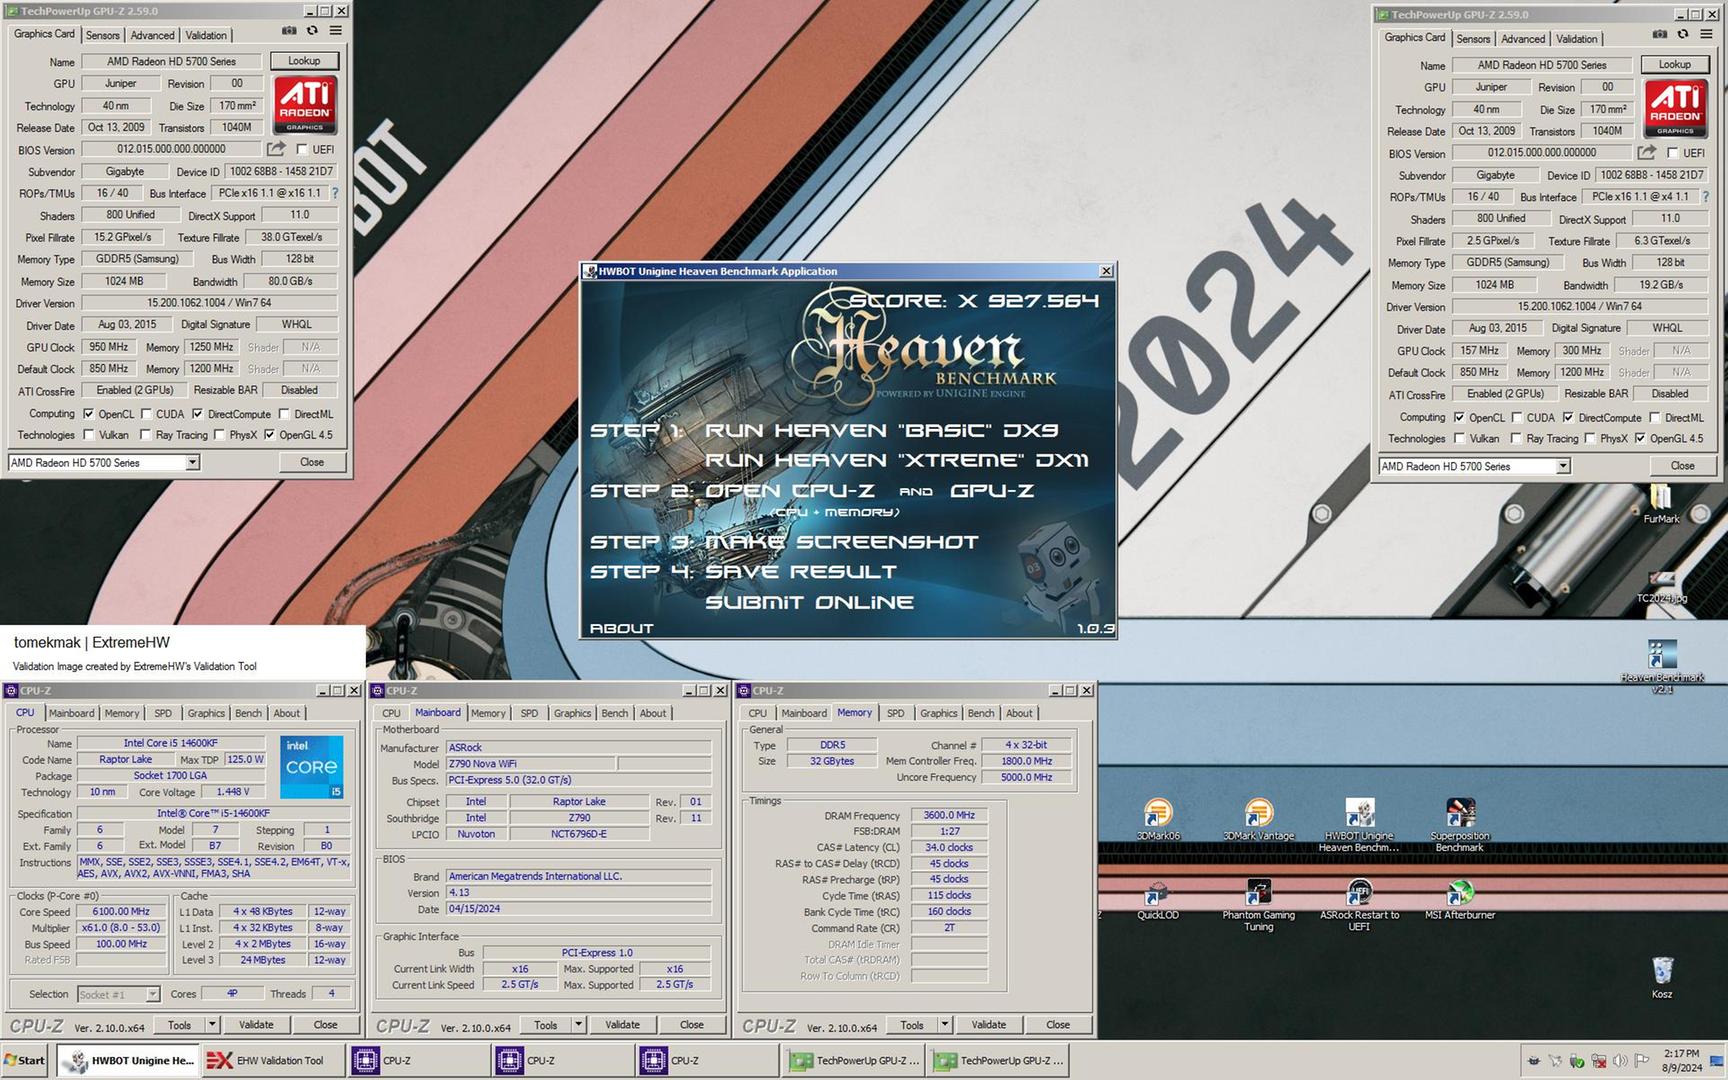1728x1080 pixels.
Task: Open ASRock Restart to UEFI shortcut
Action: tap(1359, 905)
